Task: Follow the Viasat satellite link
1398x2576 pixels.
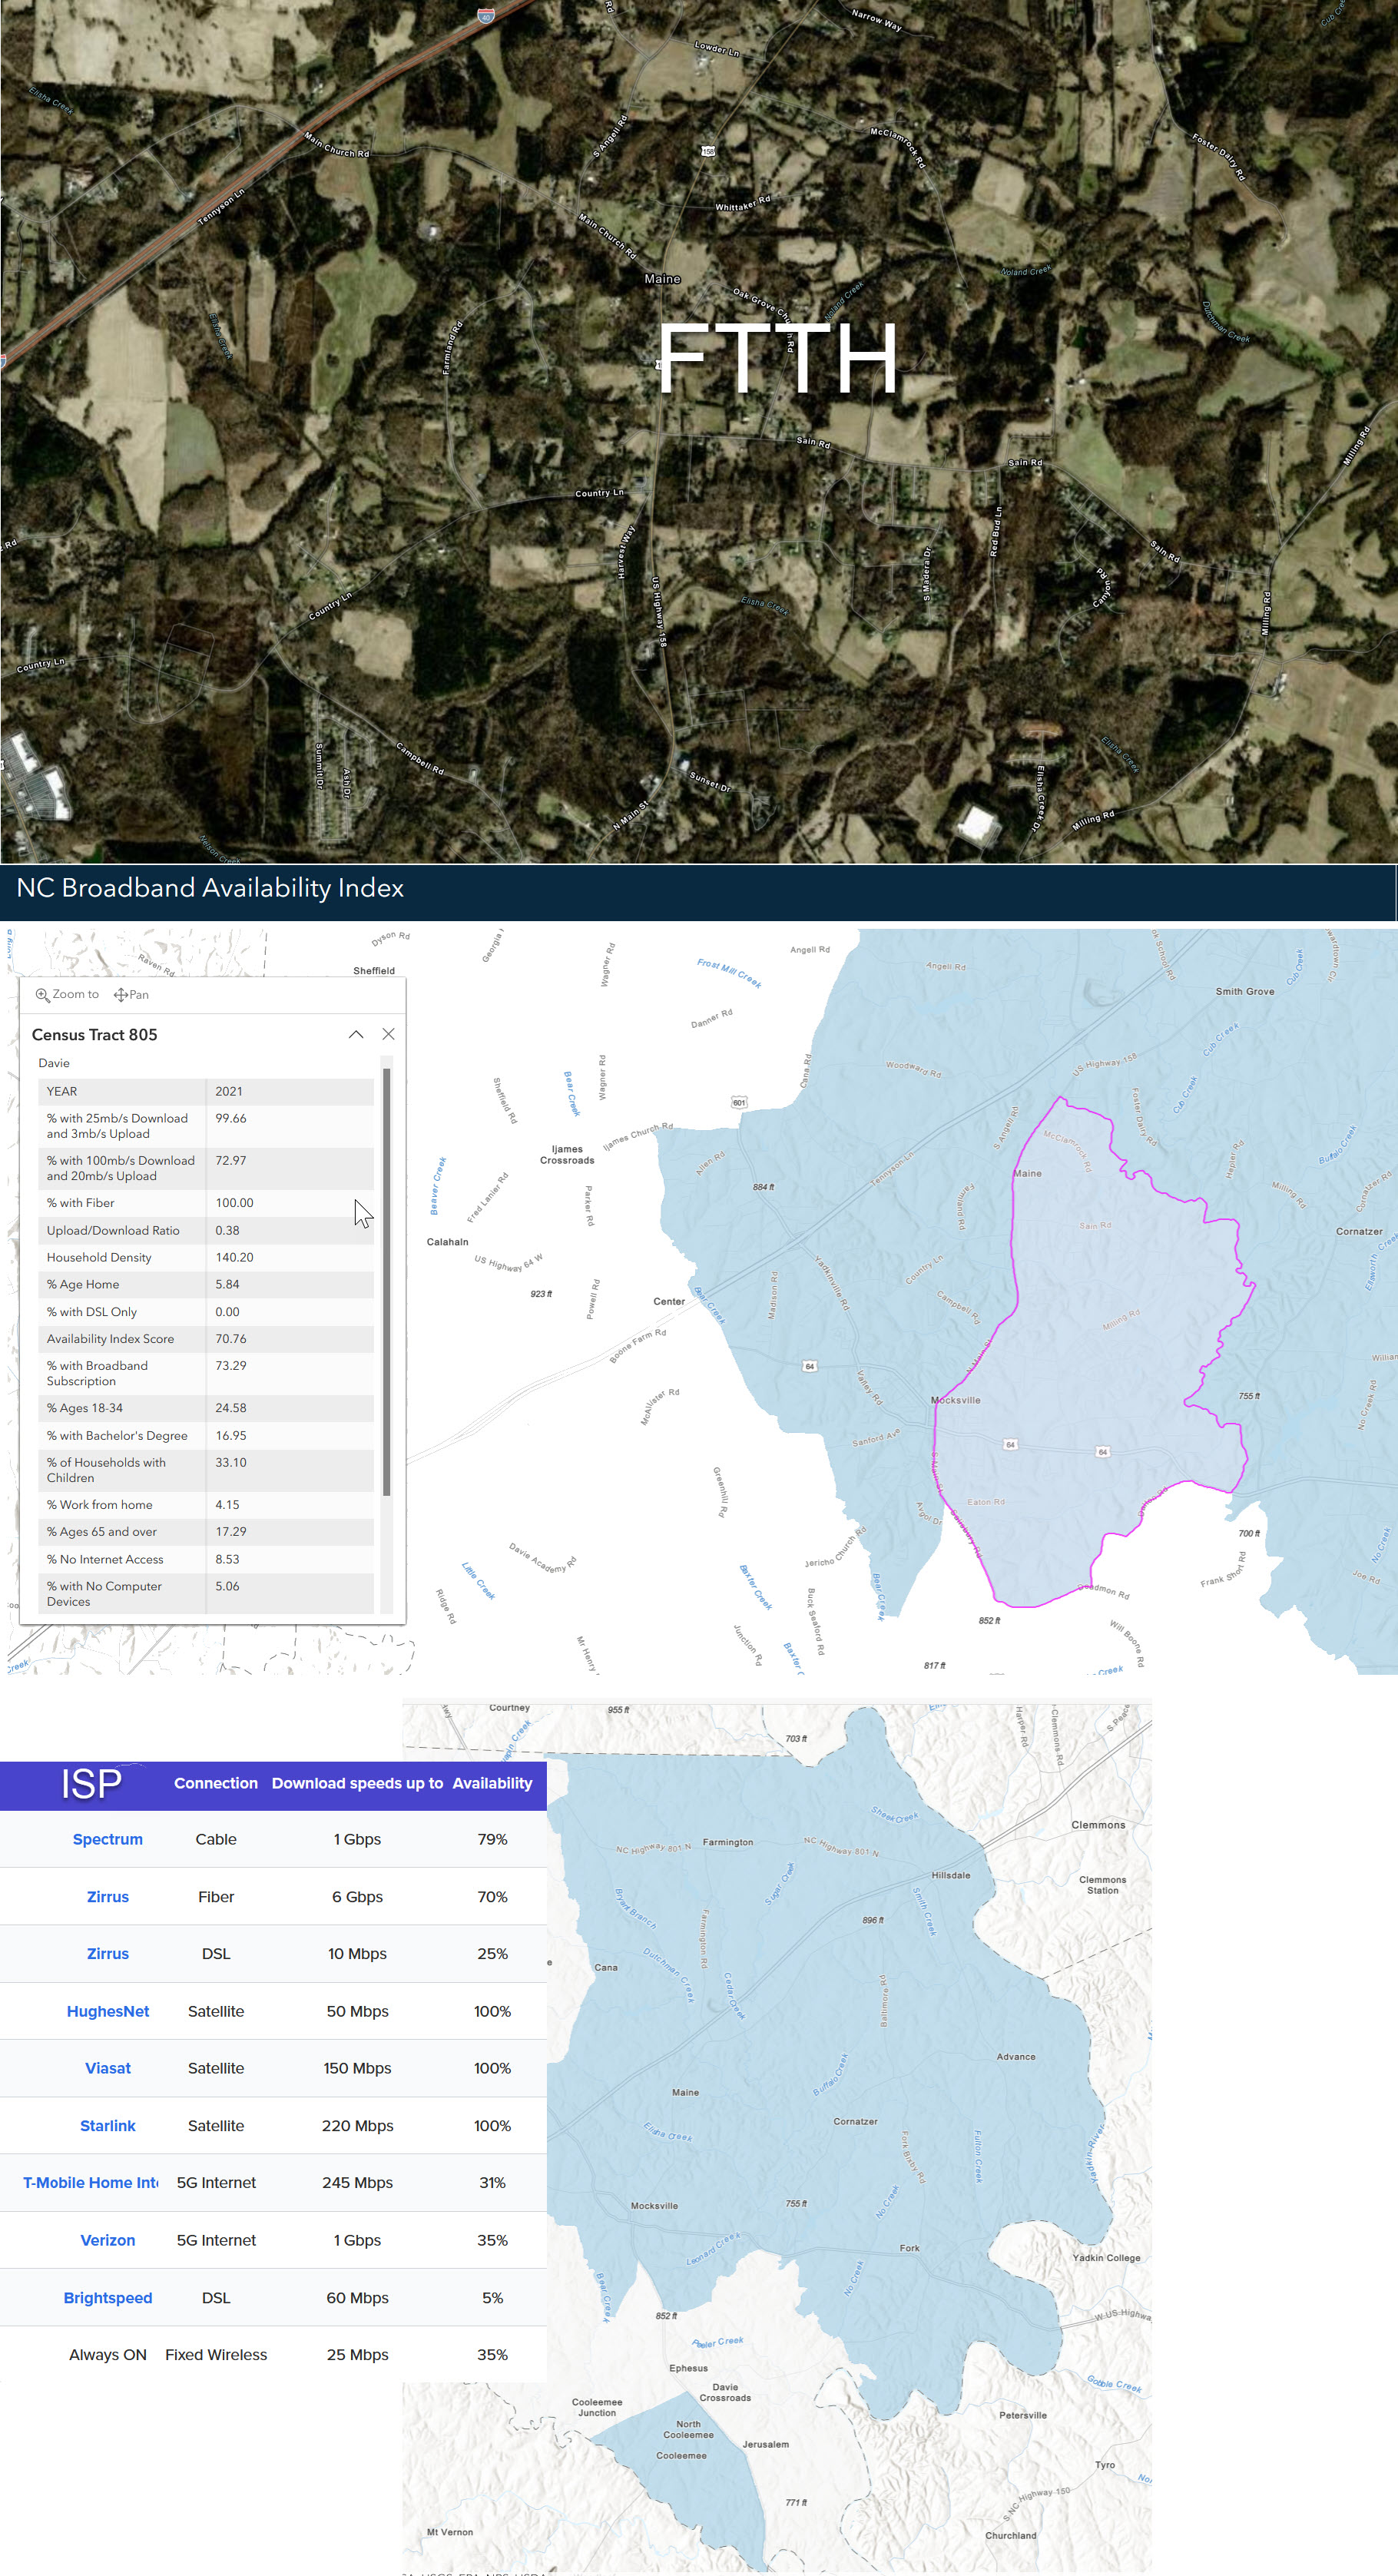Action: [x=108, y=2068]
